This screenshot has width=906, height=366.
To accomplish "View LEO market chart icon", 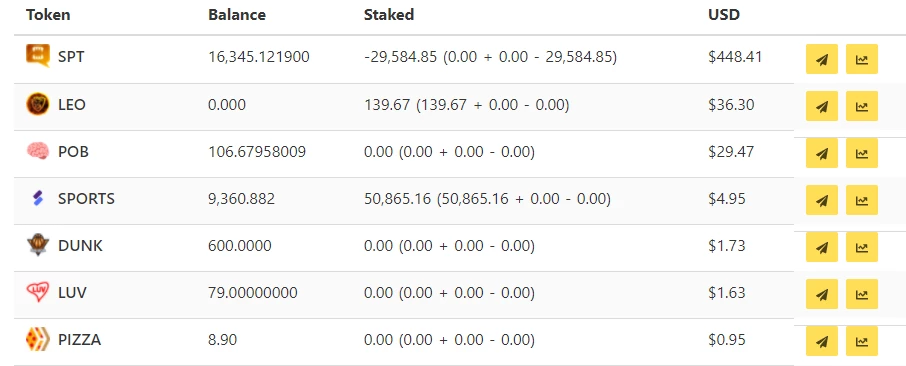I will point(862,106).
